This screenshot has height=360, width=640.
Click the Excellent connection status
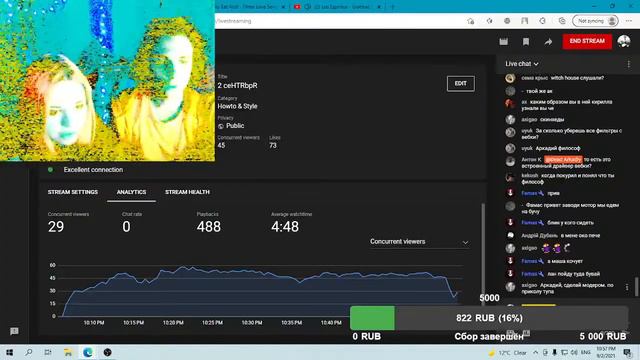click(x=93, y=170)
